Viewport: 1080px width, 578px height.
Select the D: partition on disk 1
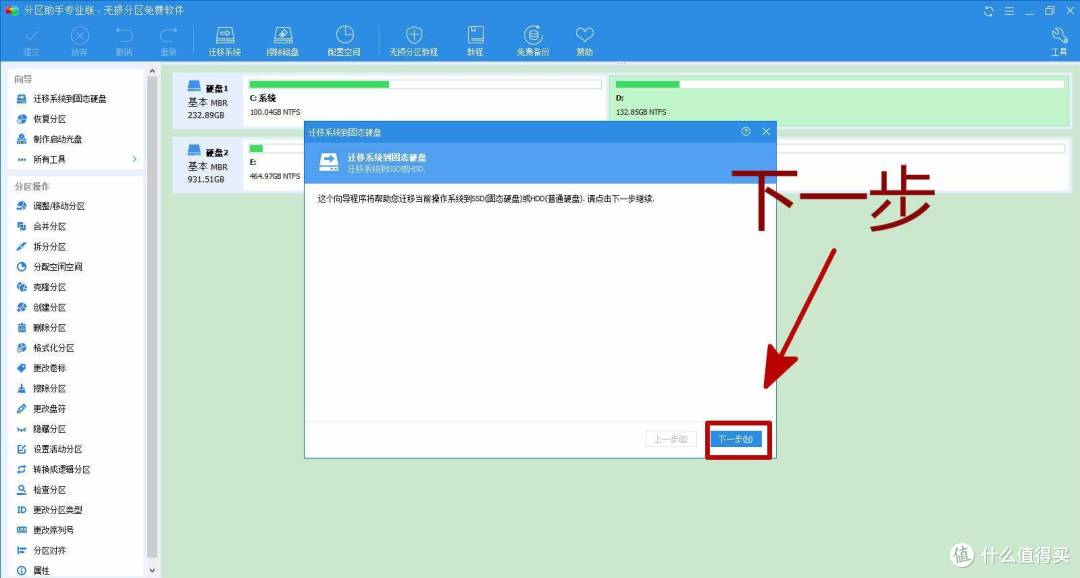(838, 98)
